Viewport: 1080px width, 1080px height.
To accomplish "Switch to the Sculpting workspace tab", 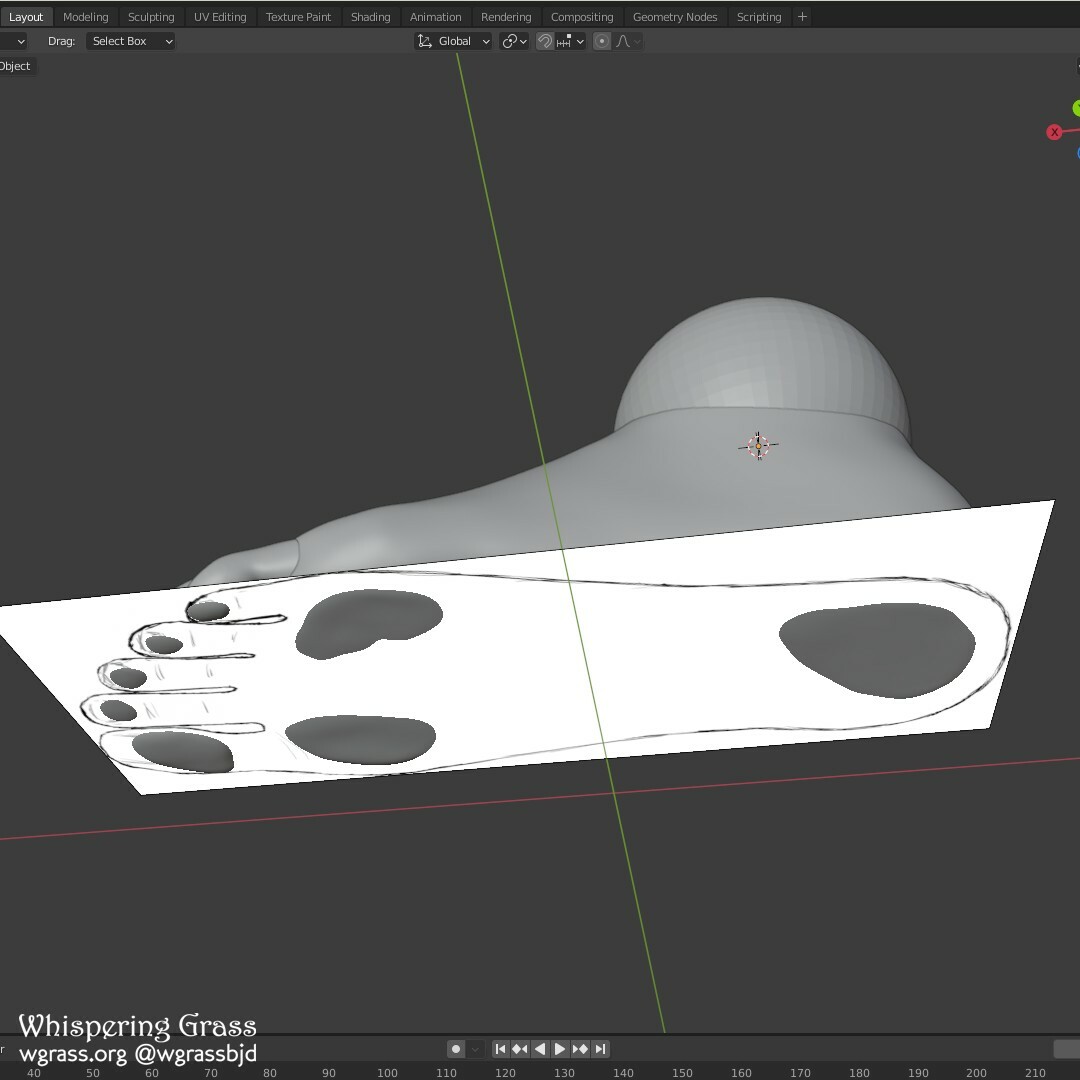I will [151, 17].
